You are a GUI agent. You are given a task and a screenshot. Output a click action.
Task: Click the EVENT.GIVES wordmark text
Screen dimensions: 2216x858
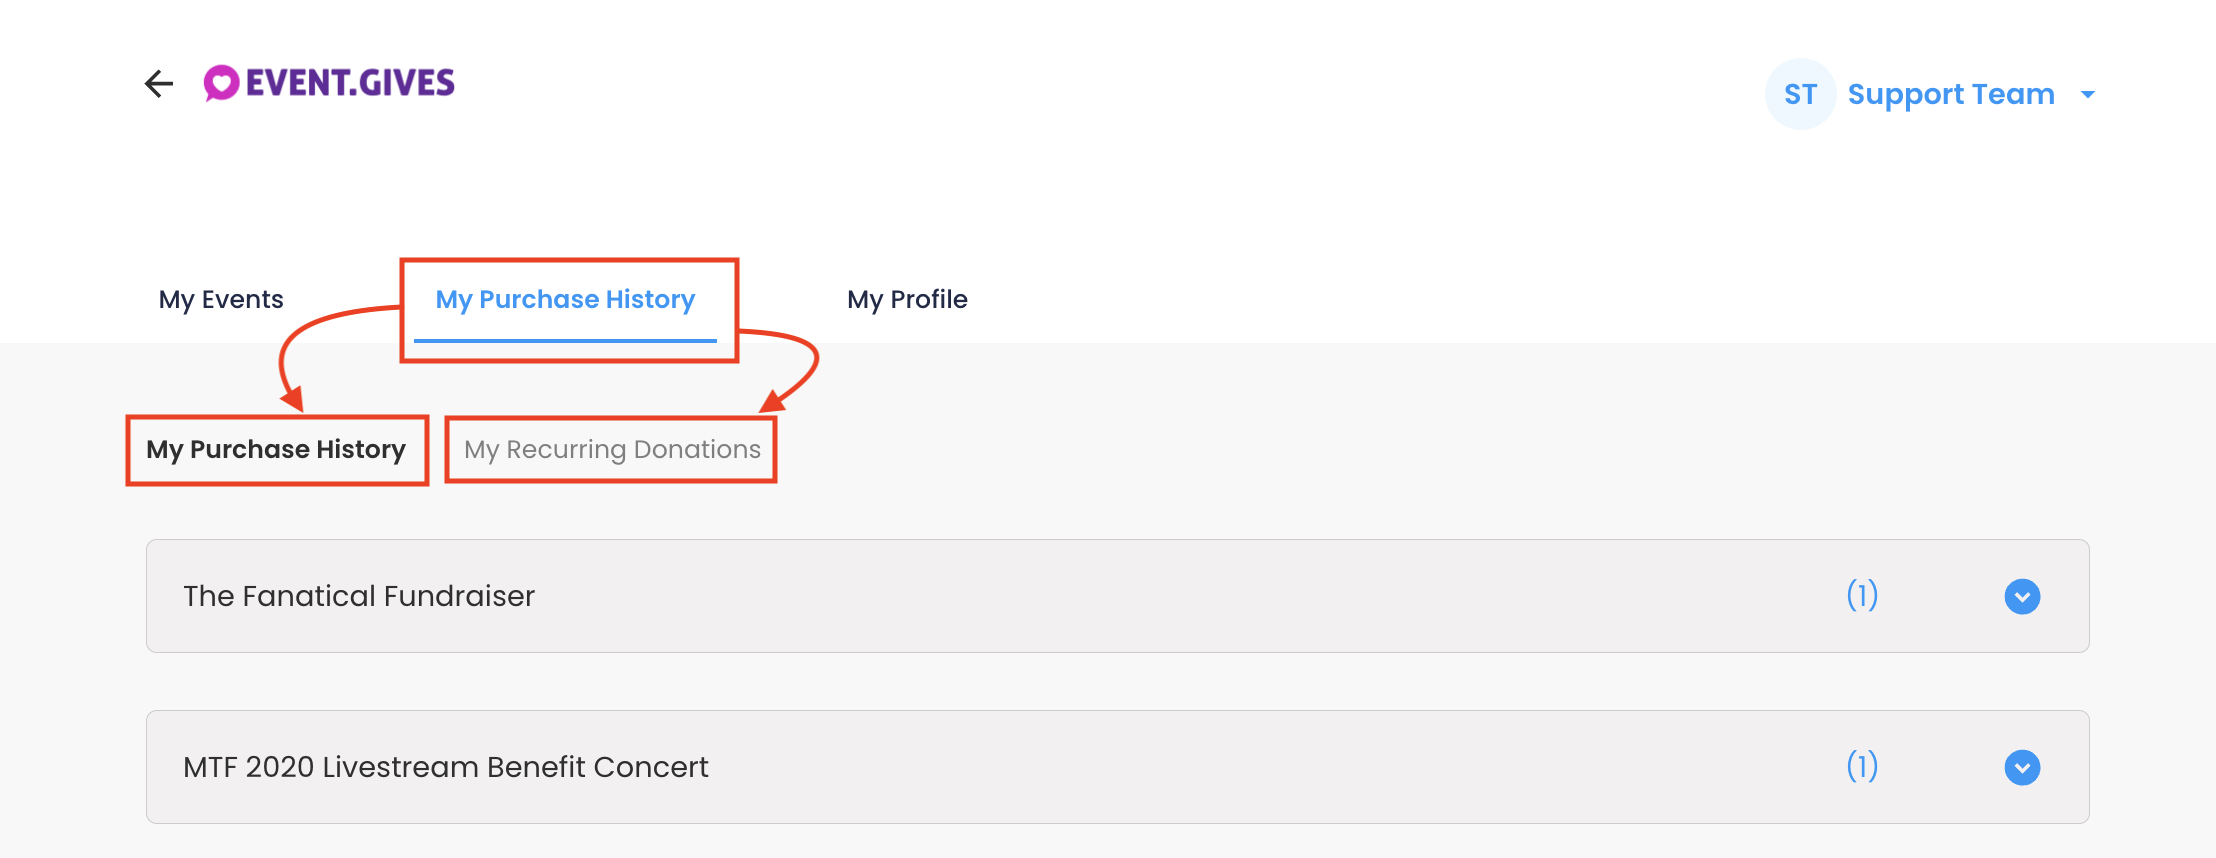click(350, 83)
